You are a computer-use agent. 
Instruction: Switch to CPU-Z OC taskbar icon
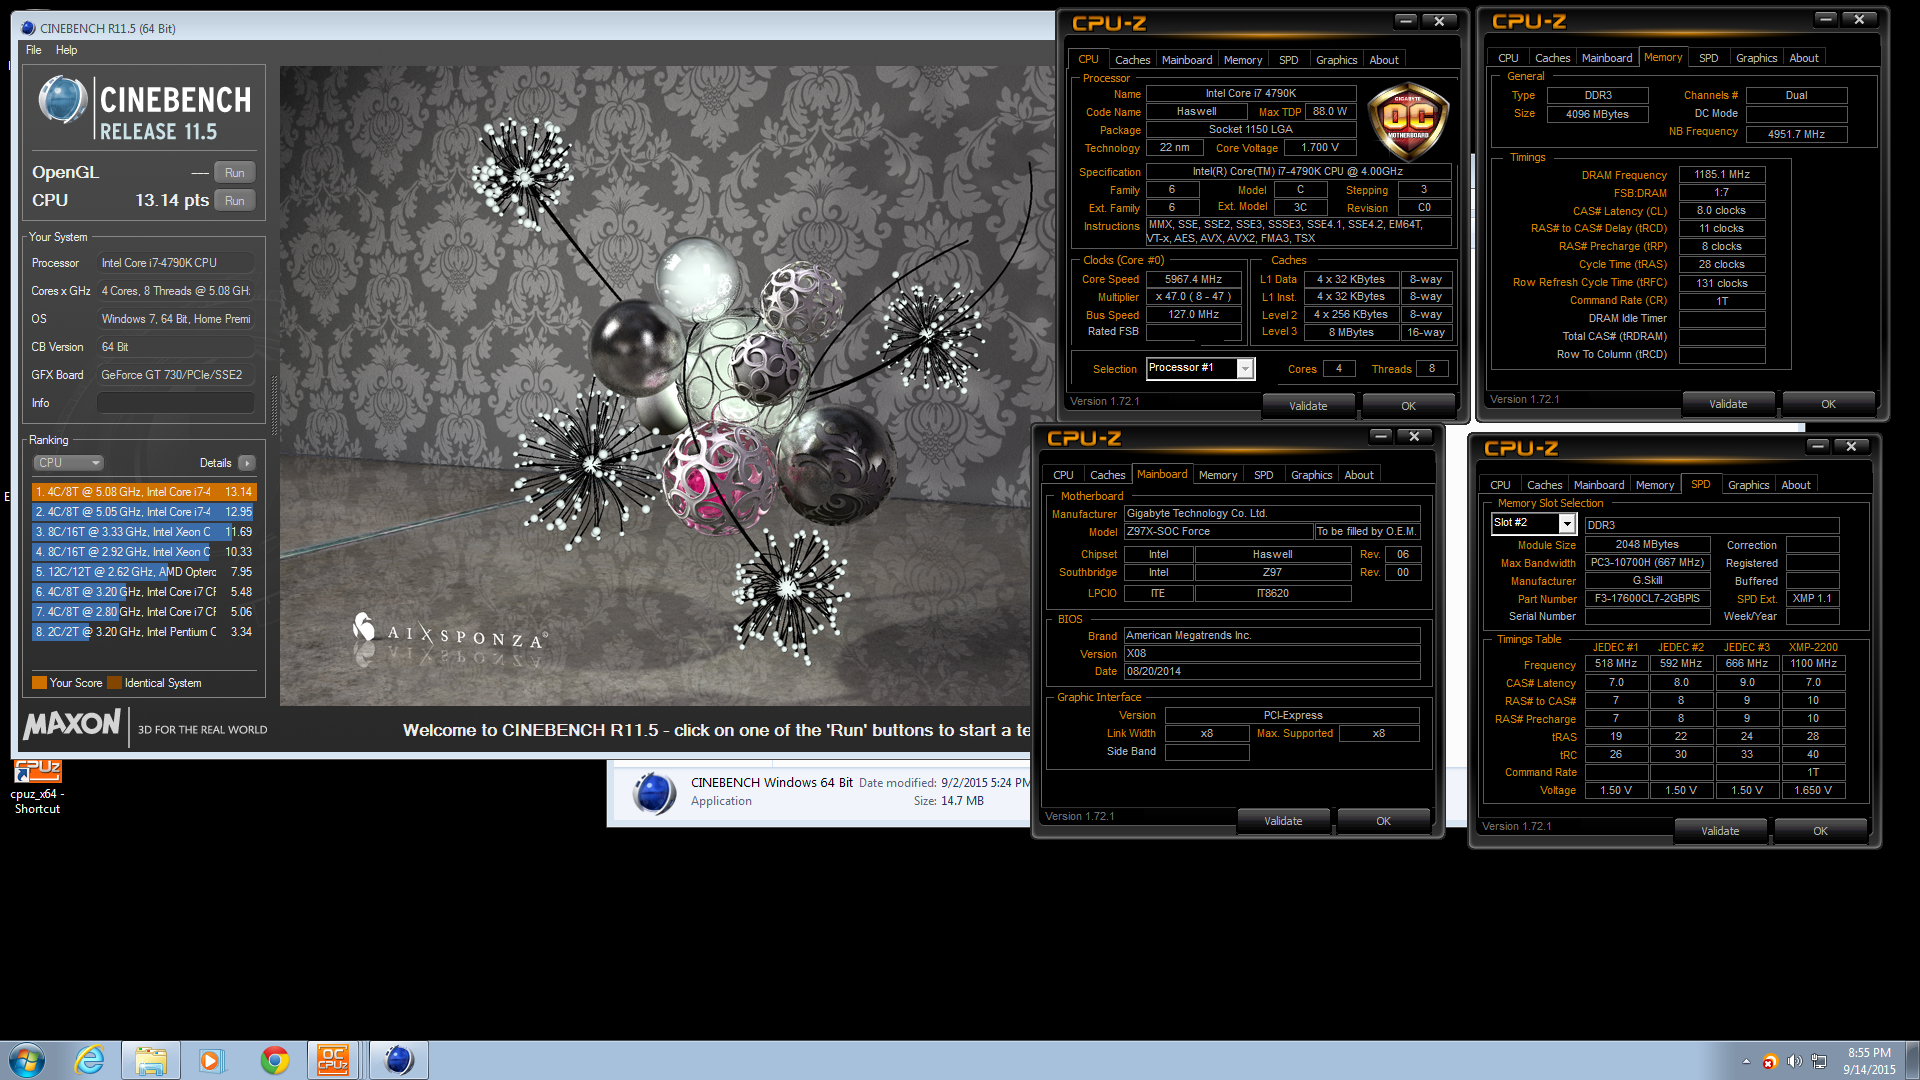point(333,1060)
